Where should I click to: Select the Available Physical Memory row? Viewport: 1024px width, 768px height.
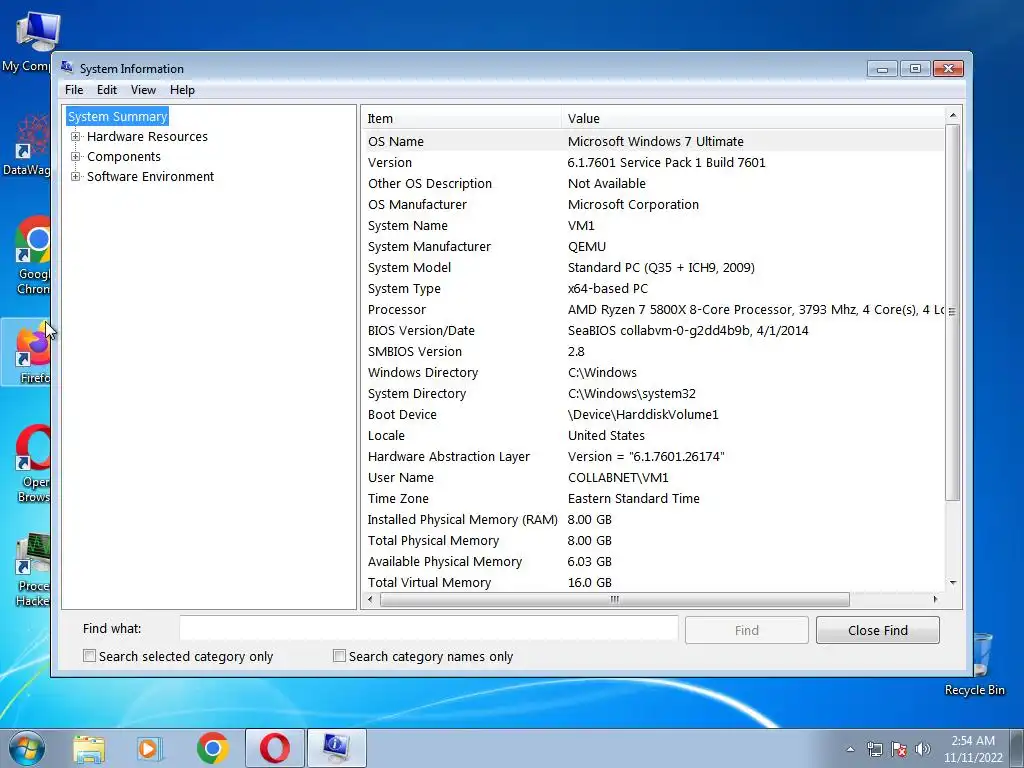(652, 562)
